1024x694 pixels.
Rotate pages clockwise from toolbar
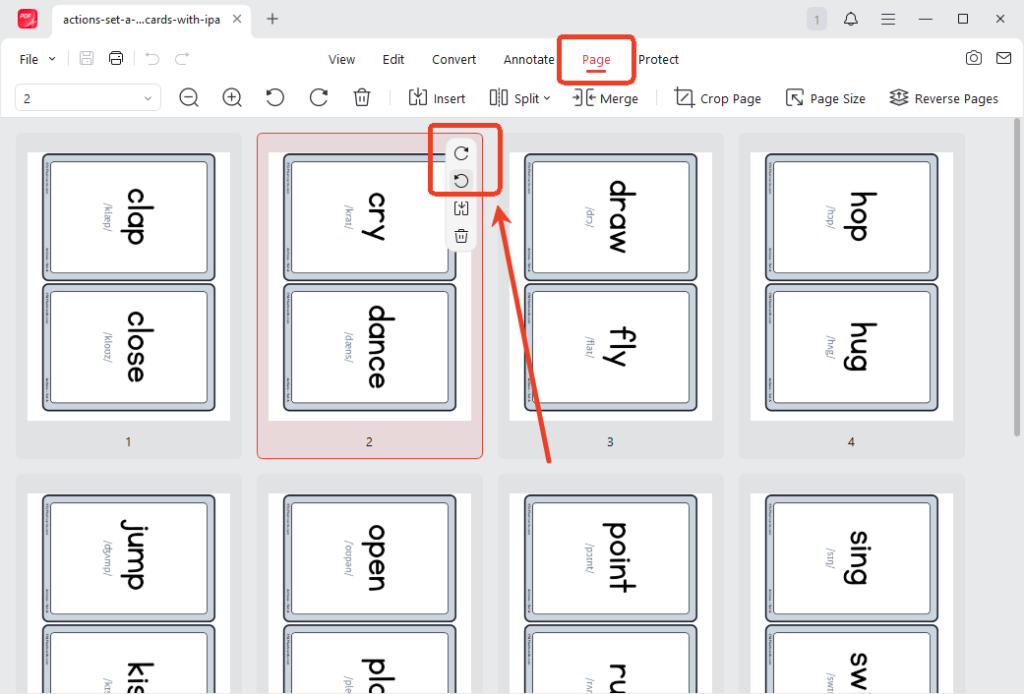tap(318, 98)
